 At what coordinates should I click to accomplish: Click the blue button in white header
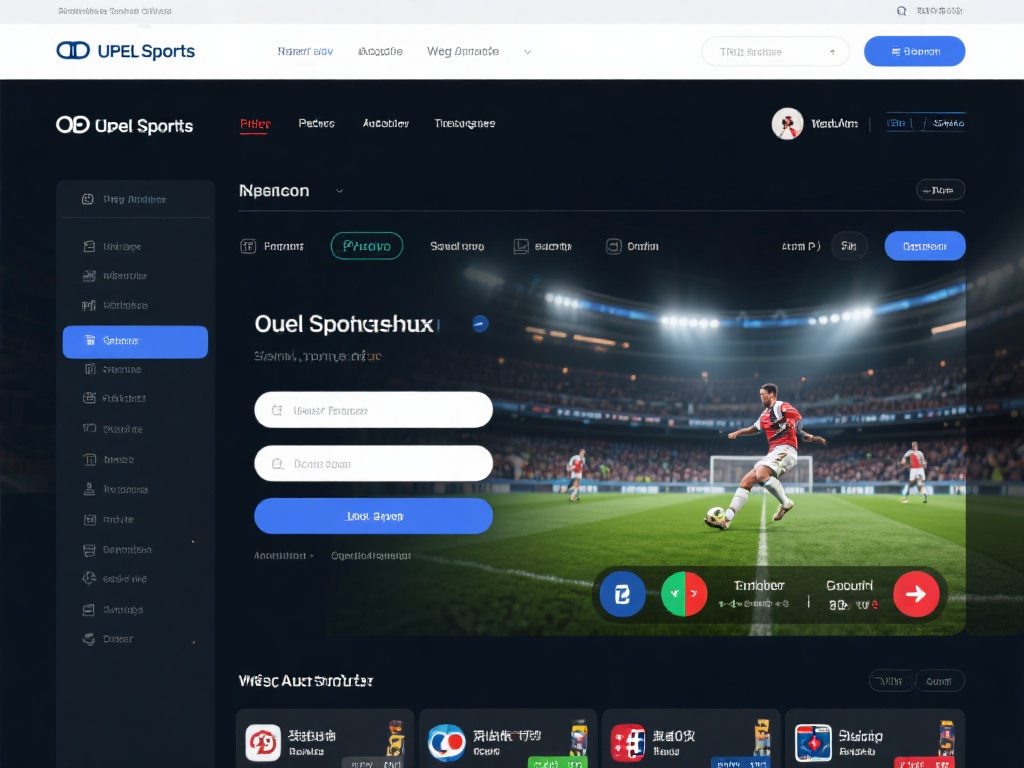click(914, 51)
